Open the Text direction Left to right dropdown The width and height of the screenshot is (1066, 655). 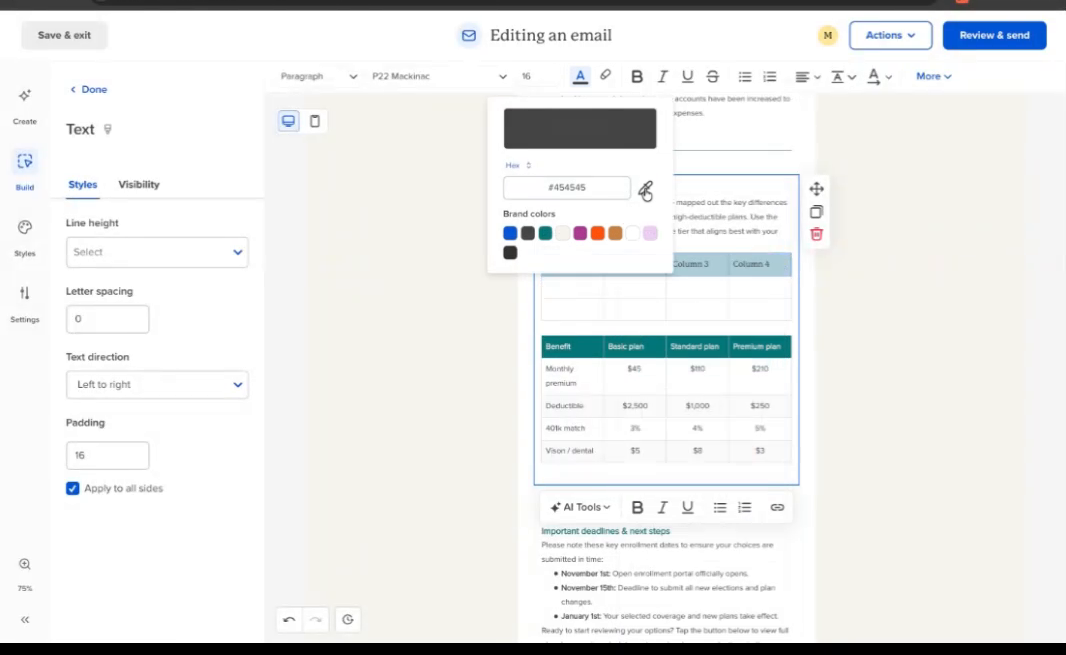[157, 384]
